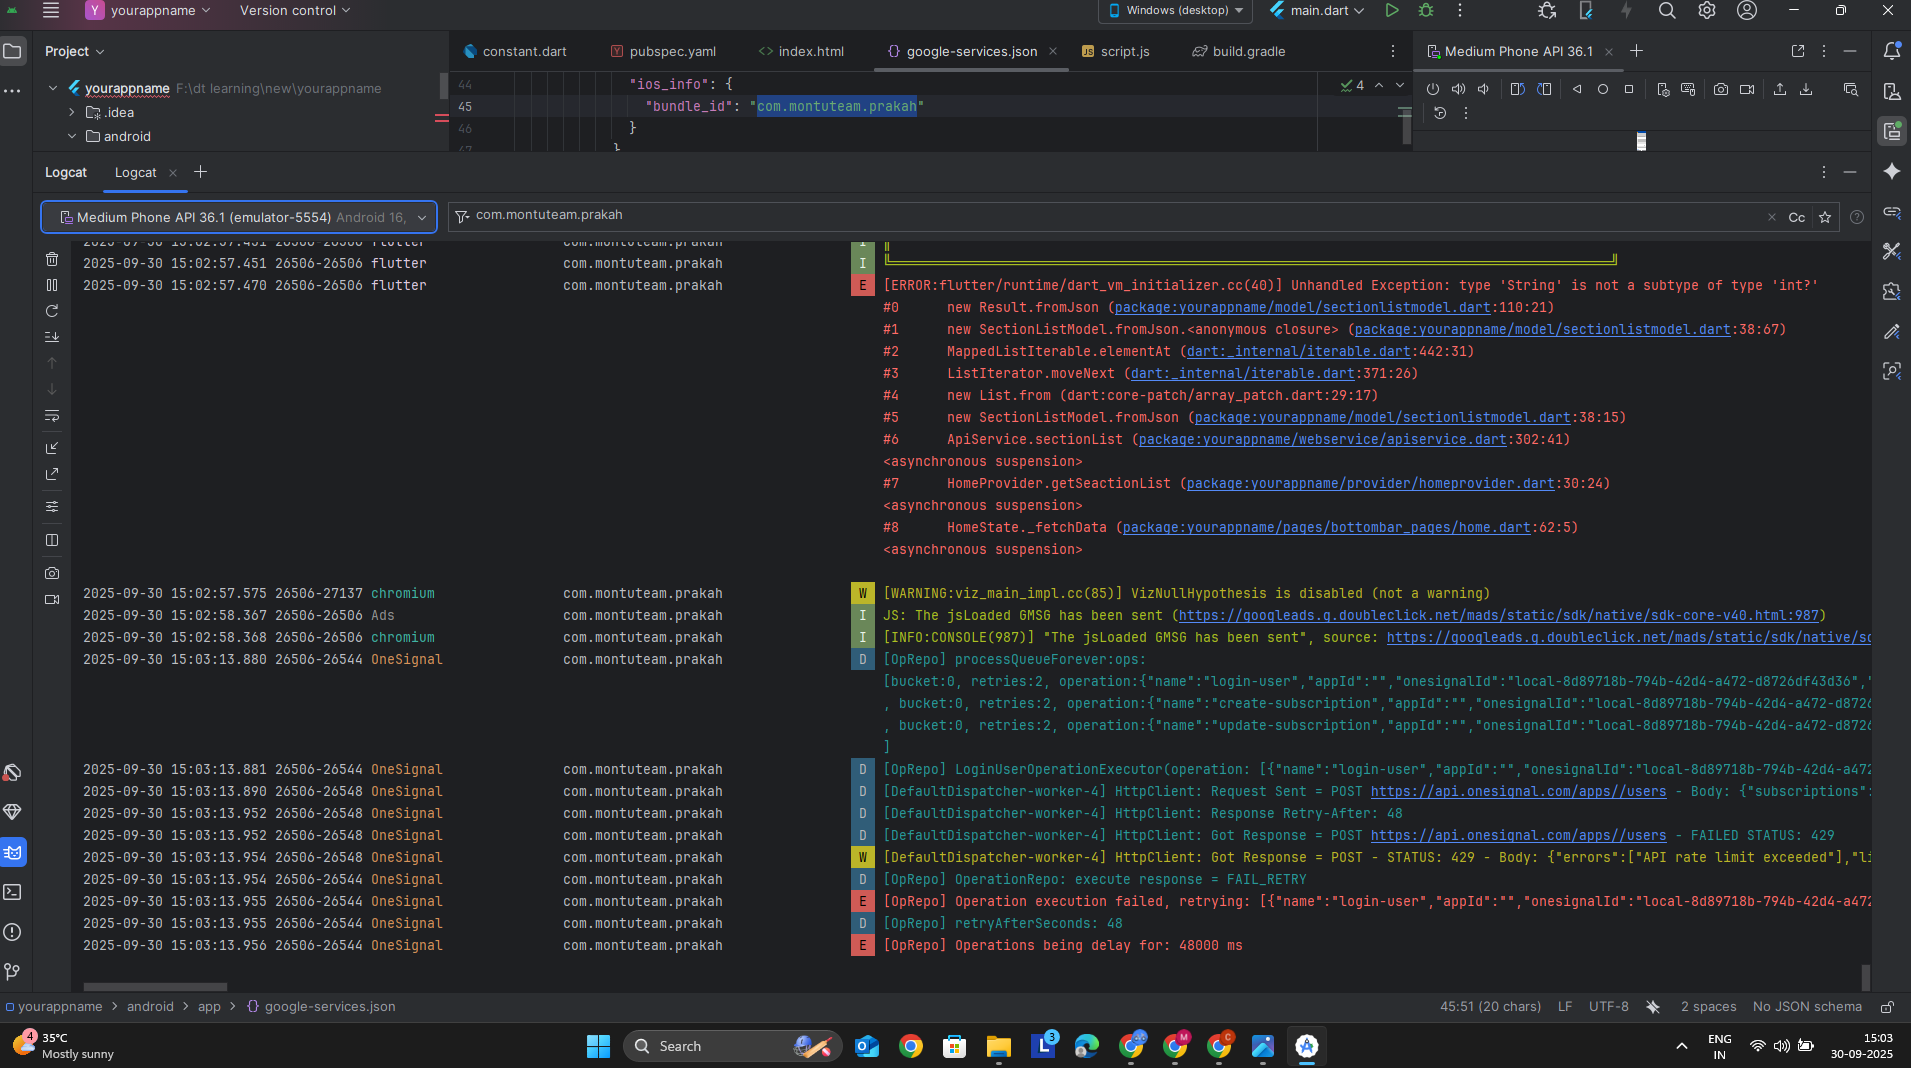Click the Debug bug icon in the toolbar
Screen dimensions: 1911x1068
point(1426,11)
